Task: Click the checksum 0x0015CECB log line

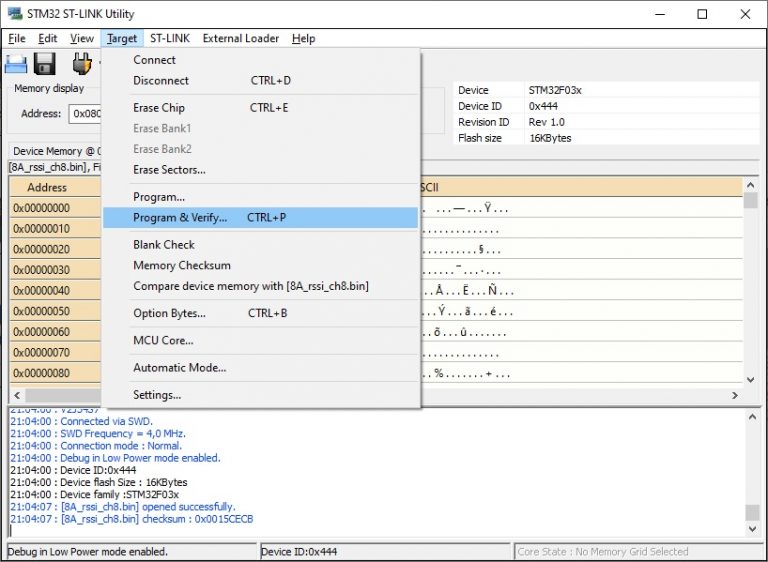Action: tap(132, 519)
